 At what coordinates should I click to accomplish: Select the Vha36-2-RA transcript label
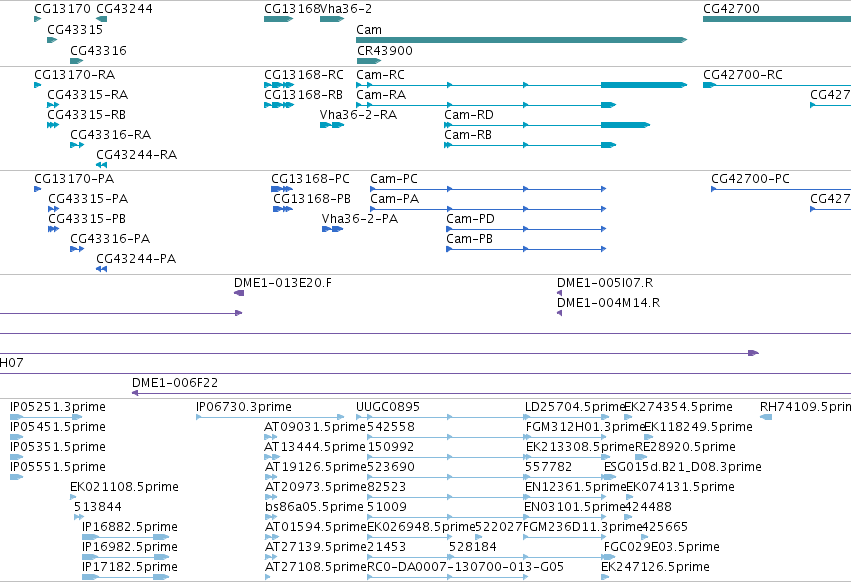358,115
